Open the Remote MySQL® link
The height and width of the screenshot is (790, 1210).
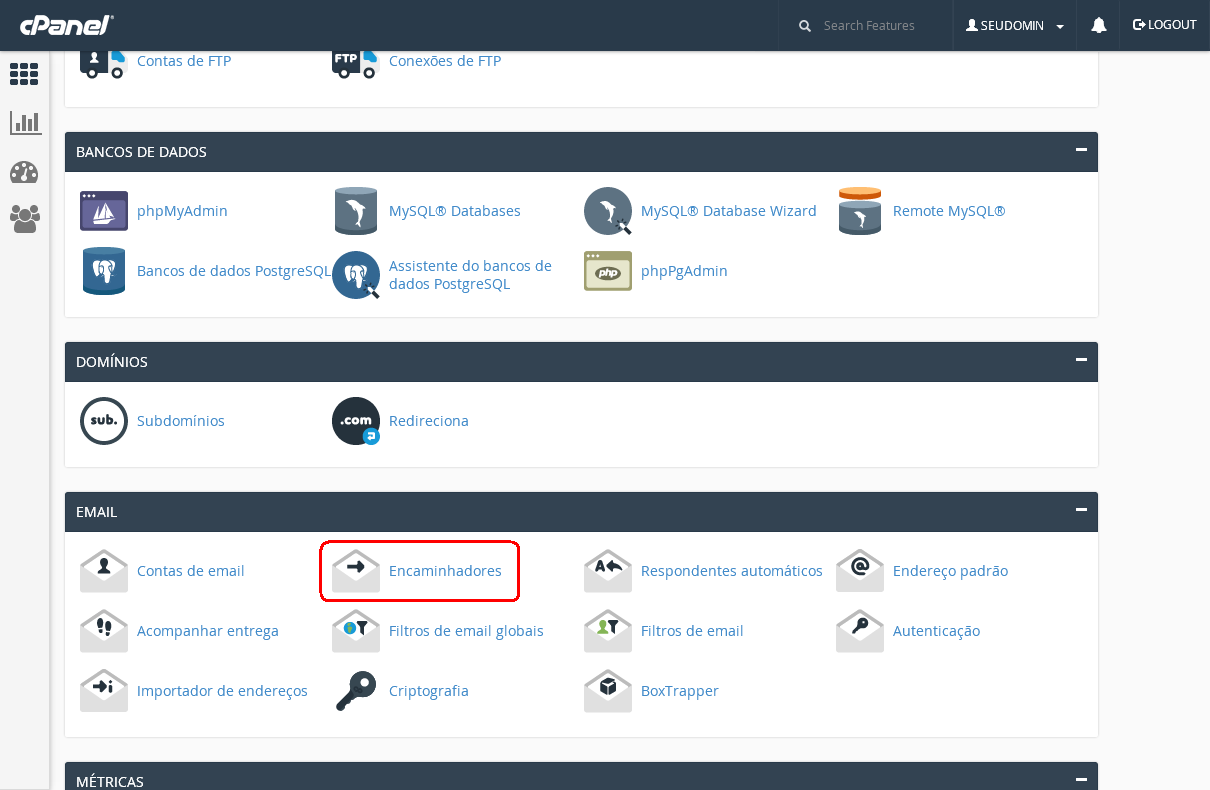coord(949,211)
